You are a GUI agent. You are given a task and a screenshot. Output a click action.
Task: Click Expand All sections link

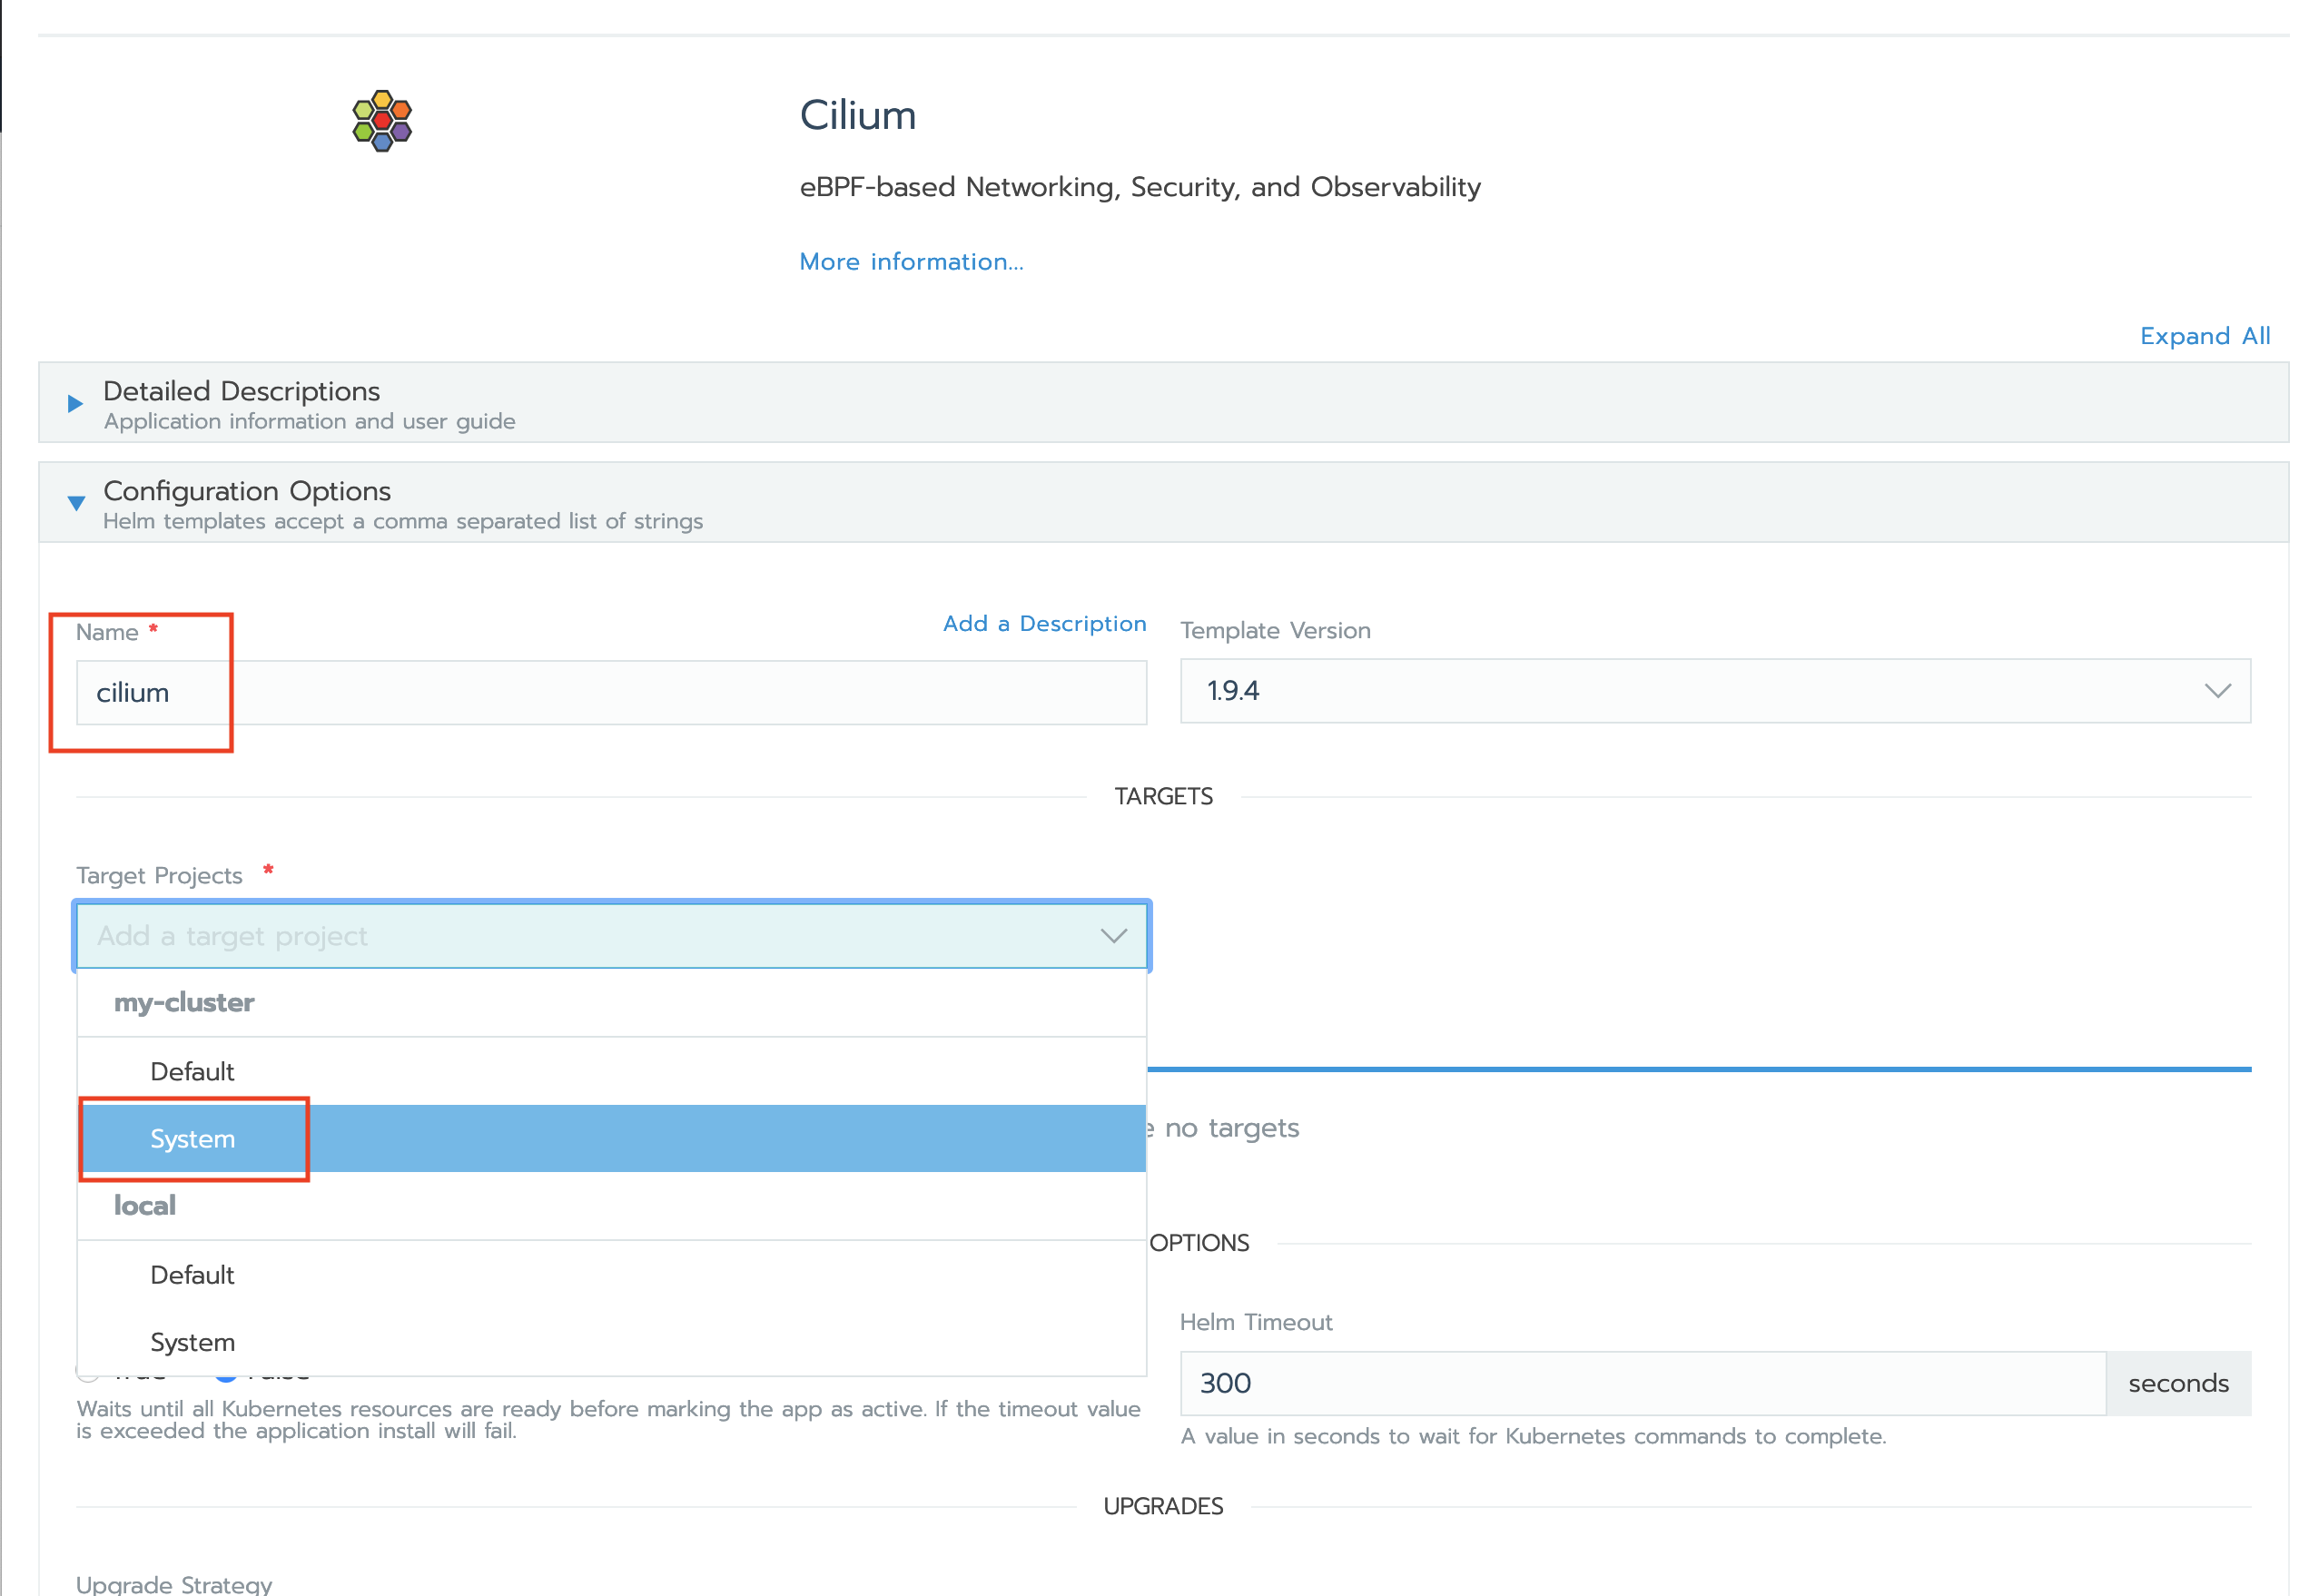tap(2204, 336)
